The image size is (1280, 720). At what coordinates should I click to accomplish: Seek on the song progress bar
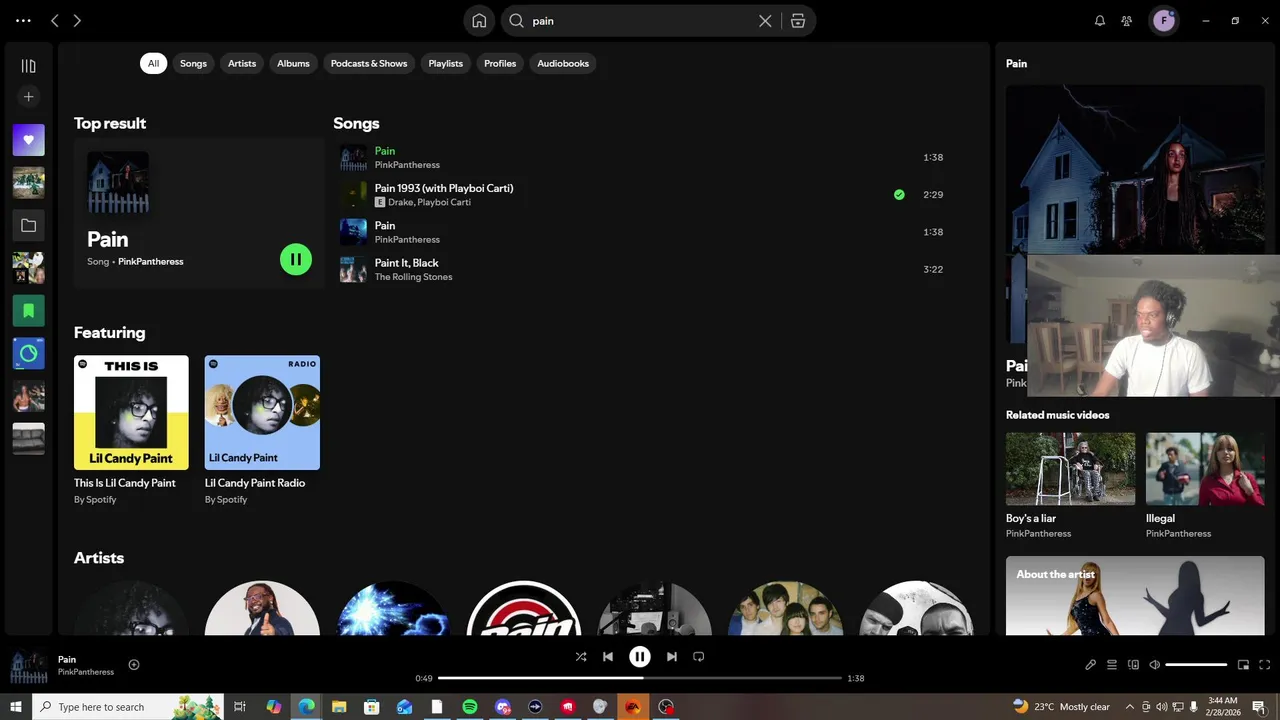click(x=640, y=678)
